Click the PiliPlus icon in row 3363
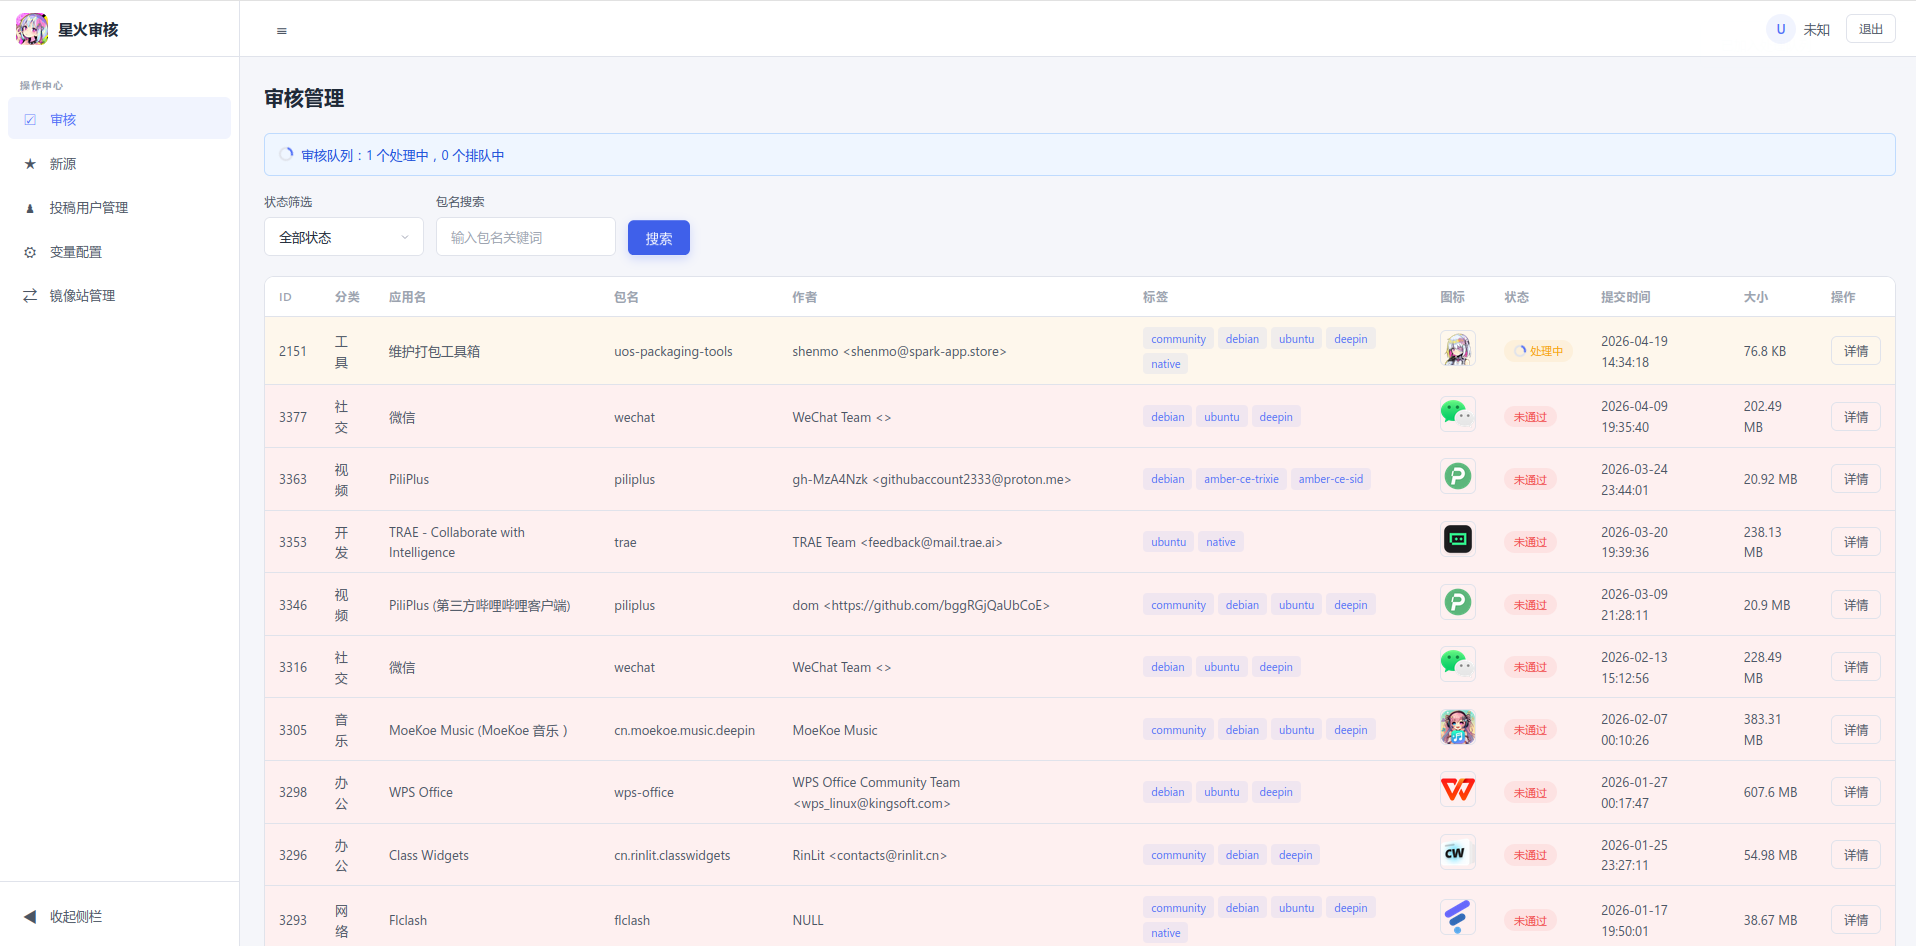This screenshot has width=1916, height=946. [x=1457, y=477]
